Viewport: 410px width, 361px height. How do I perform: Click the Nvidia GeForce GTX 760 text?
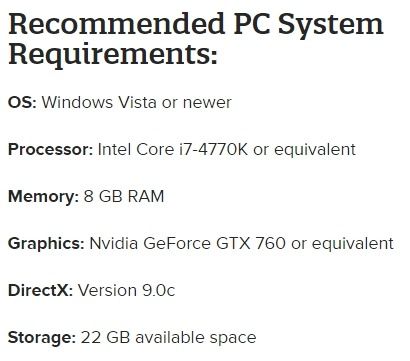pyautogui.click(x=187, y=243)
